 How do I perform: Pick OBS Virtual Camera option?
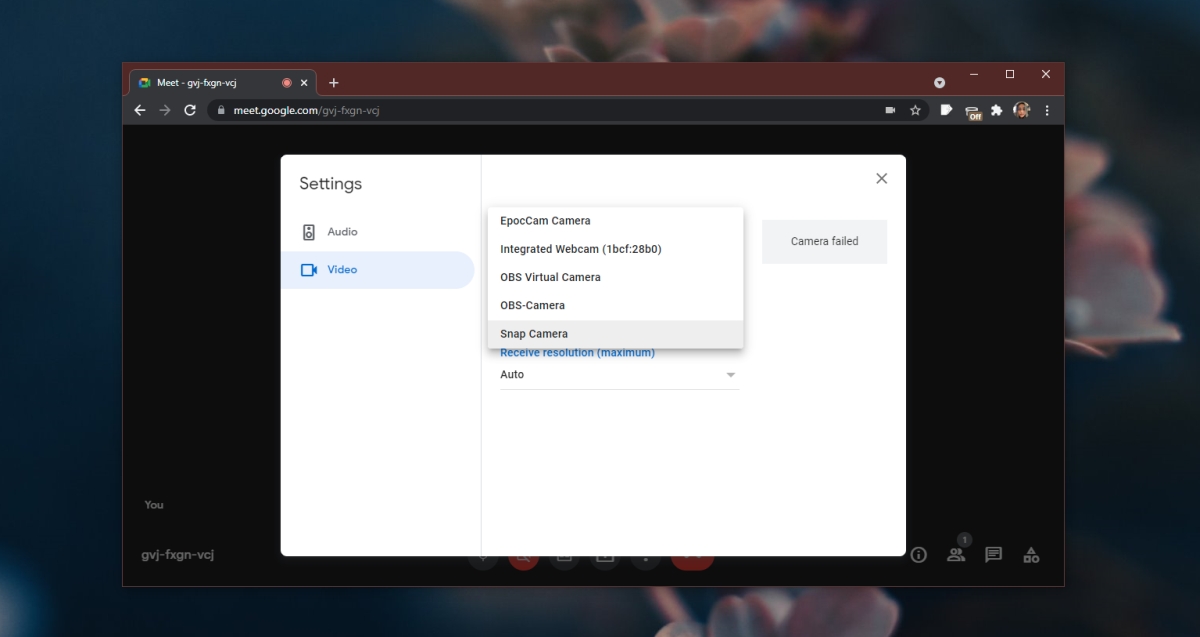tap(615, 277)
